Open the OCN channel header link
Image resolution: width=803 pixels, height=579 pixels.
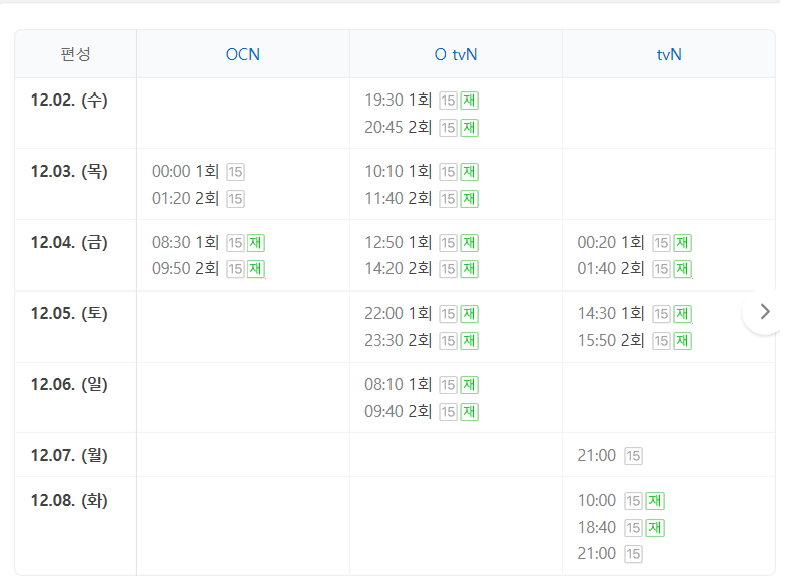click(243, 54)
